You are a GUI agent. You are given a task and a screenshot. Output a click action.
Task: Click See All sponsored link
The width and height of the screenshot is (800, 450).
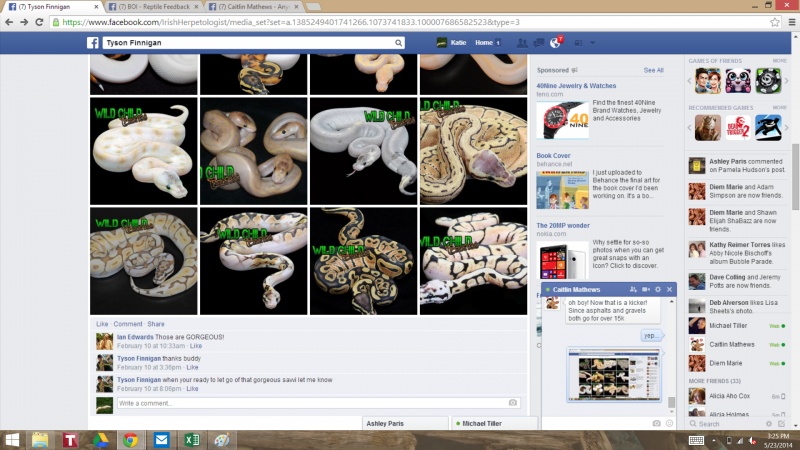pyautogui.click(x=653, y=70)
